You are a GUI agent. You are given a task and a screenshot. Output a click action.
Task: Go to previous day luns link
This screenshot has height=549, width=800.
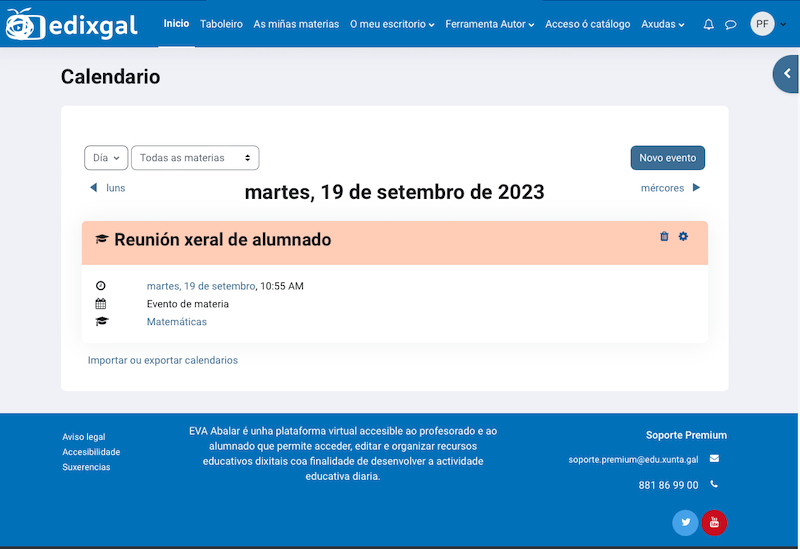(x=115, y=188)
